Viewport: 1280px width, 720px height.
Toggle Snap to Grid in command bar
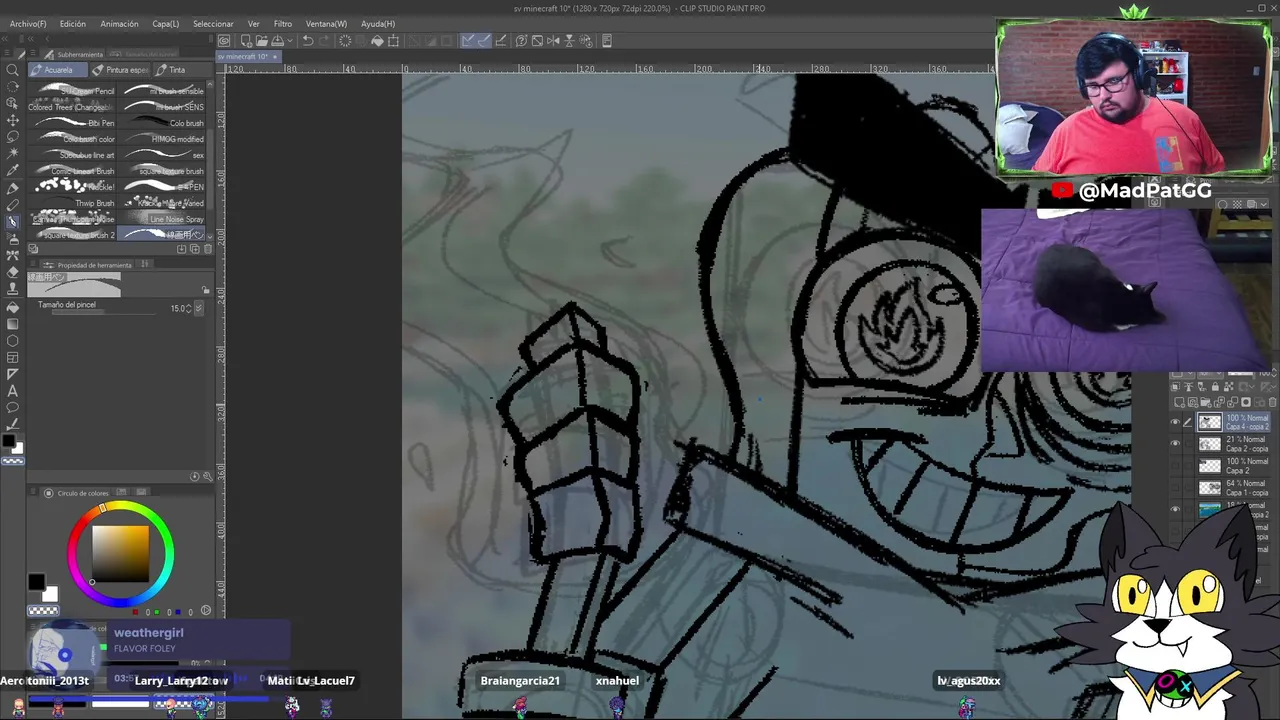pos(500,41)
